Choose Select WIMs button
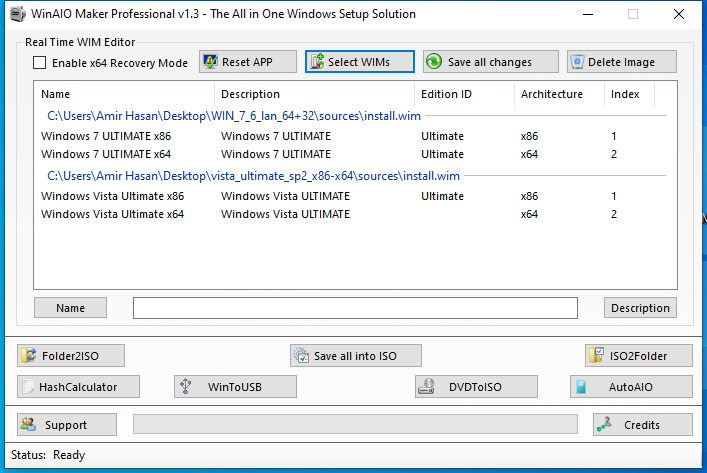The image size is (707, 473). [360, 61]
